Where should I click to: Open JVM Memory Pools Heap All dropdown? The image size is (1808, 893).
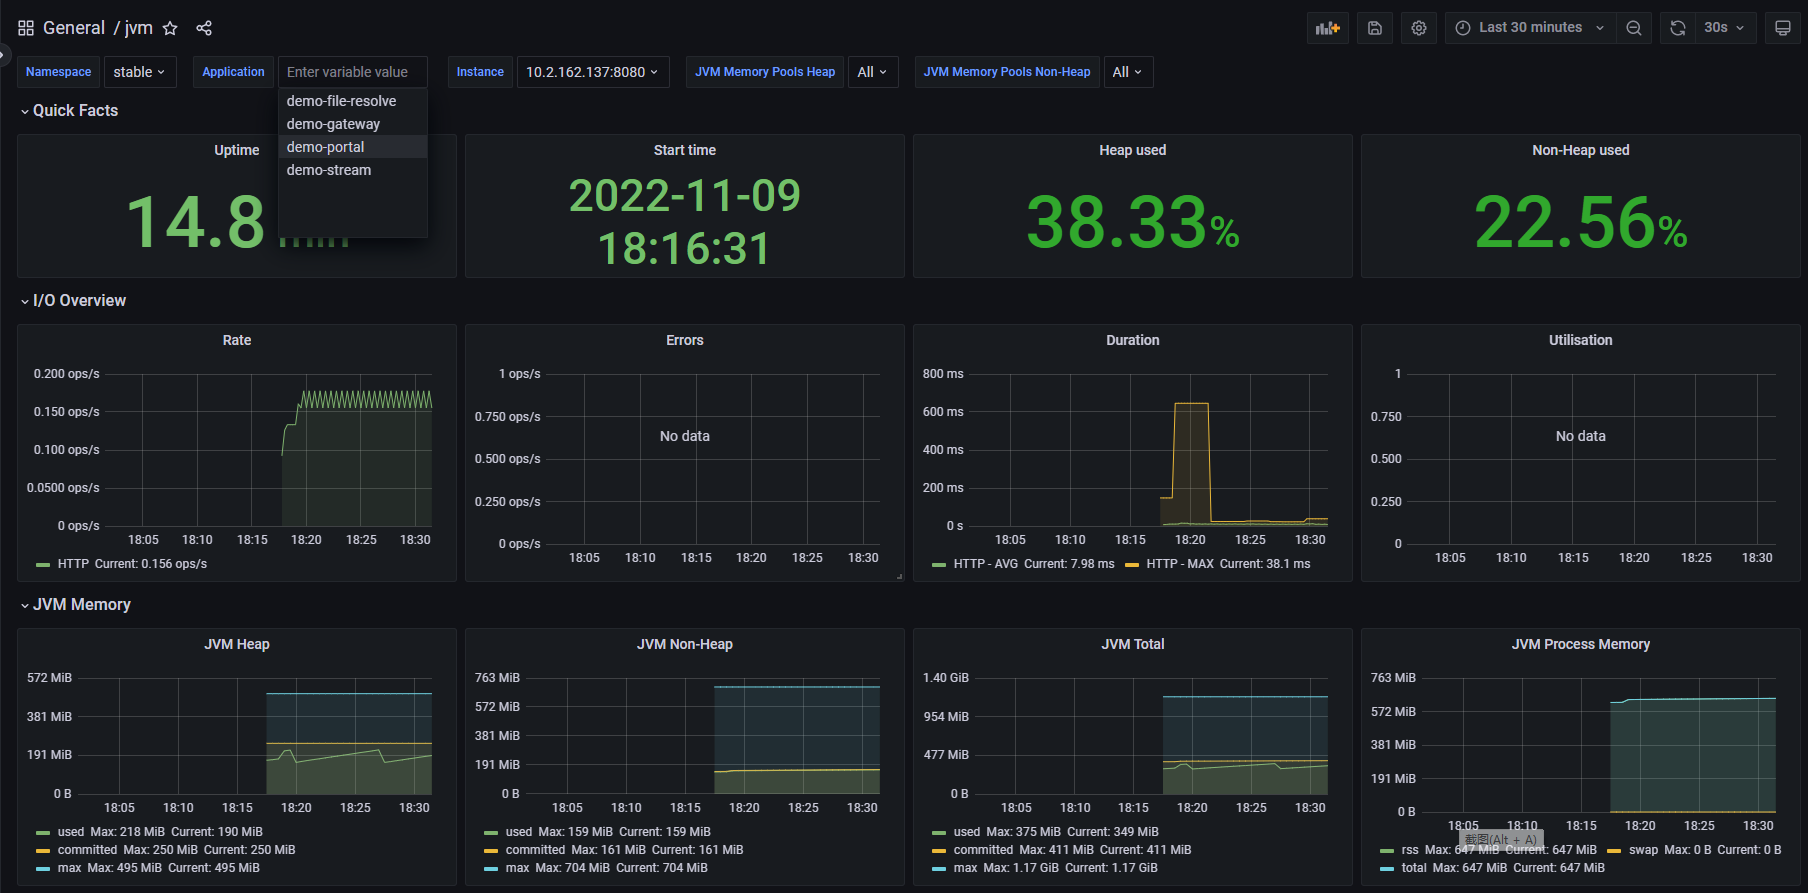click(x=873, y=72)
